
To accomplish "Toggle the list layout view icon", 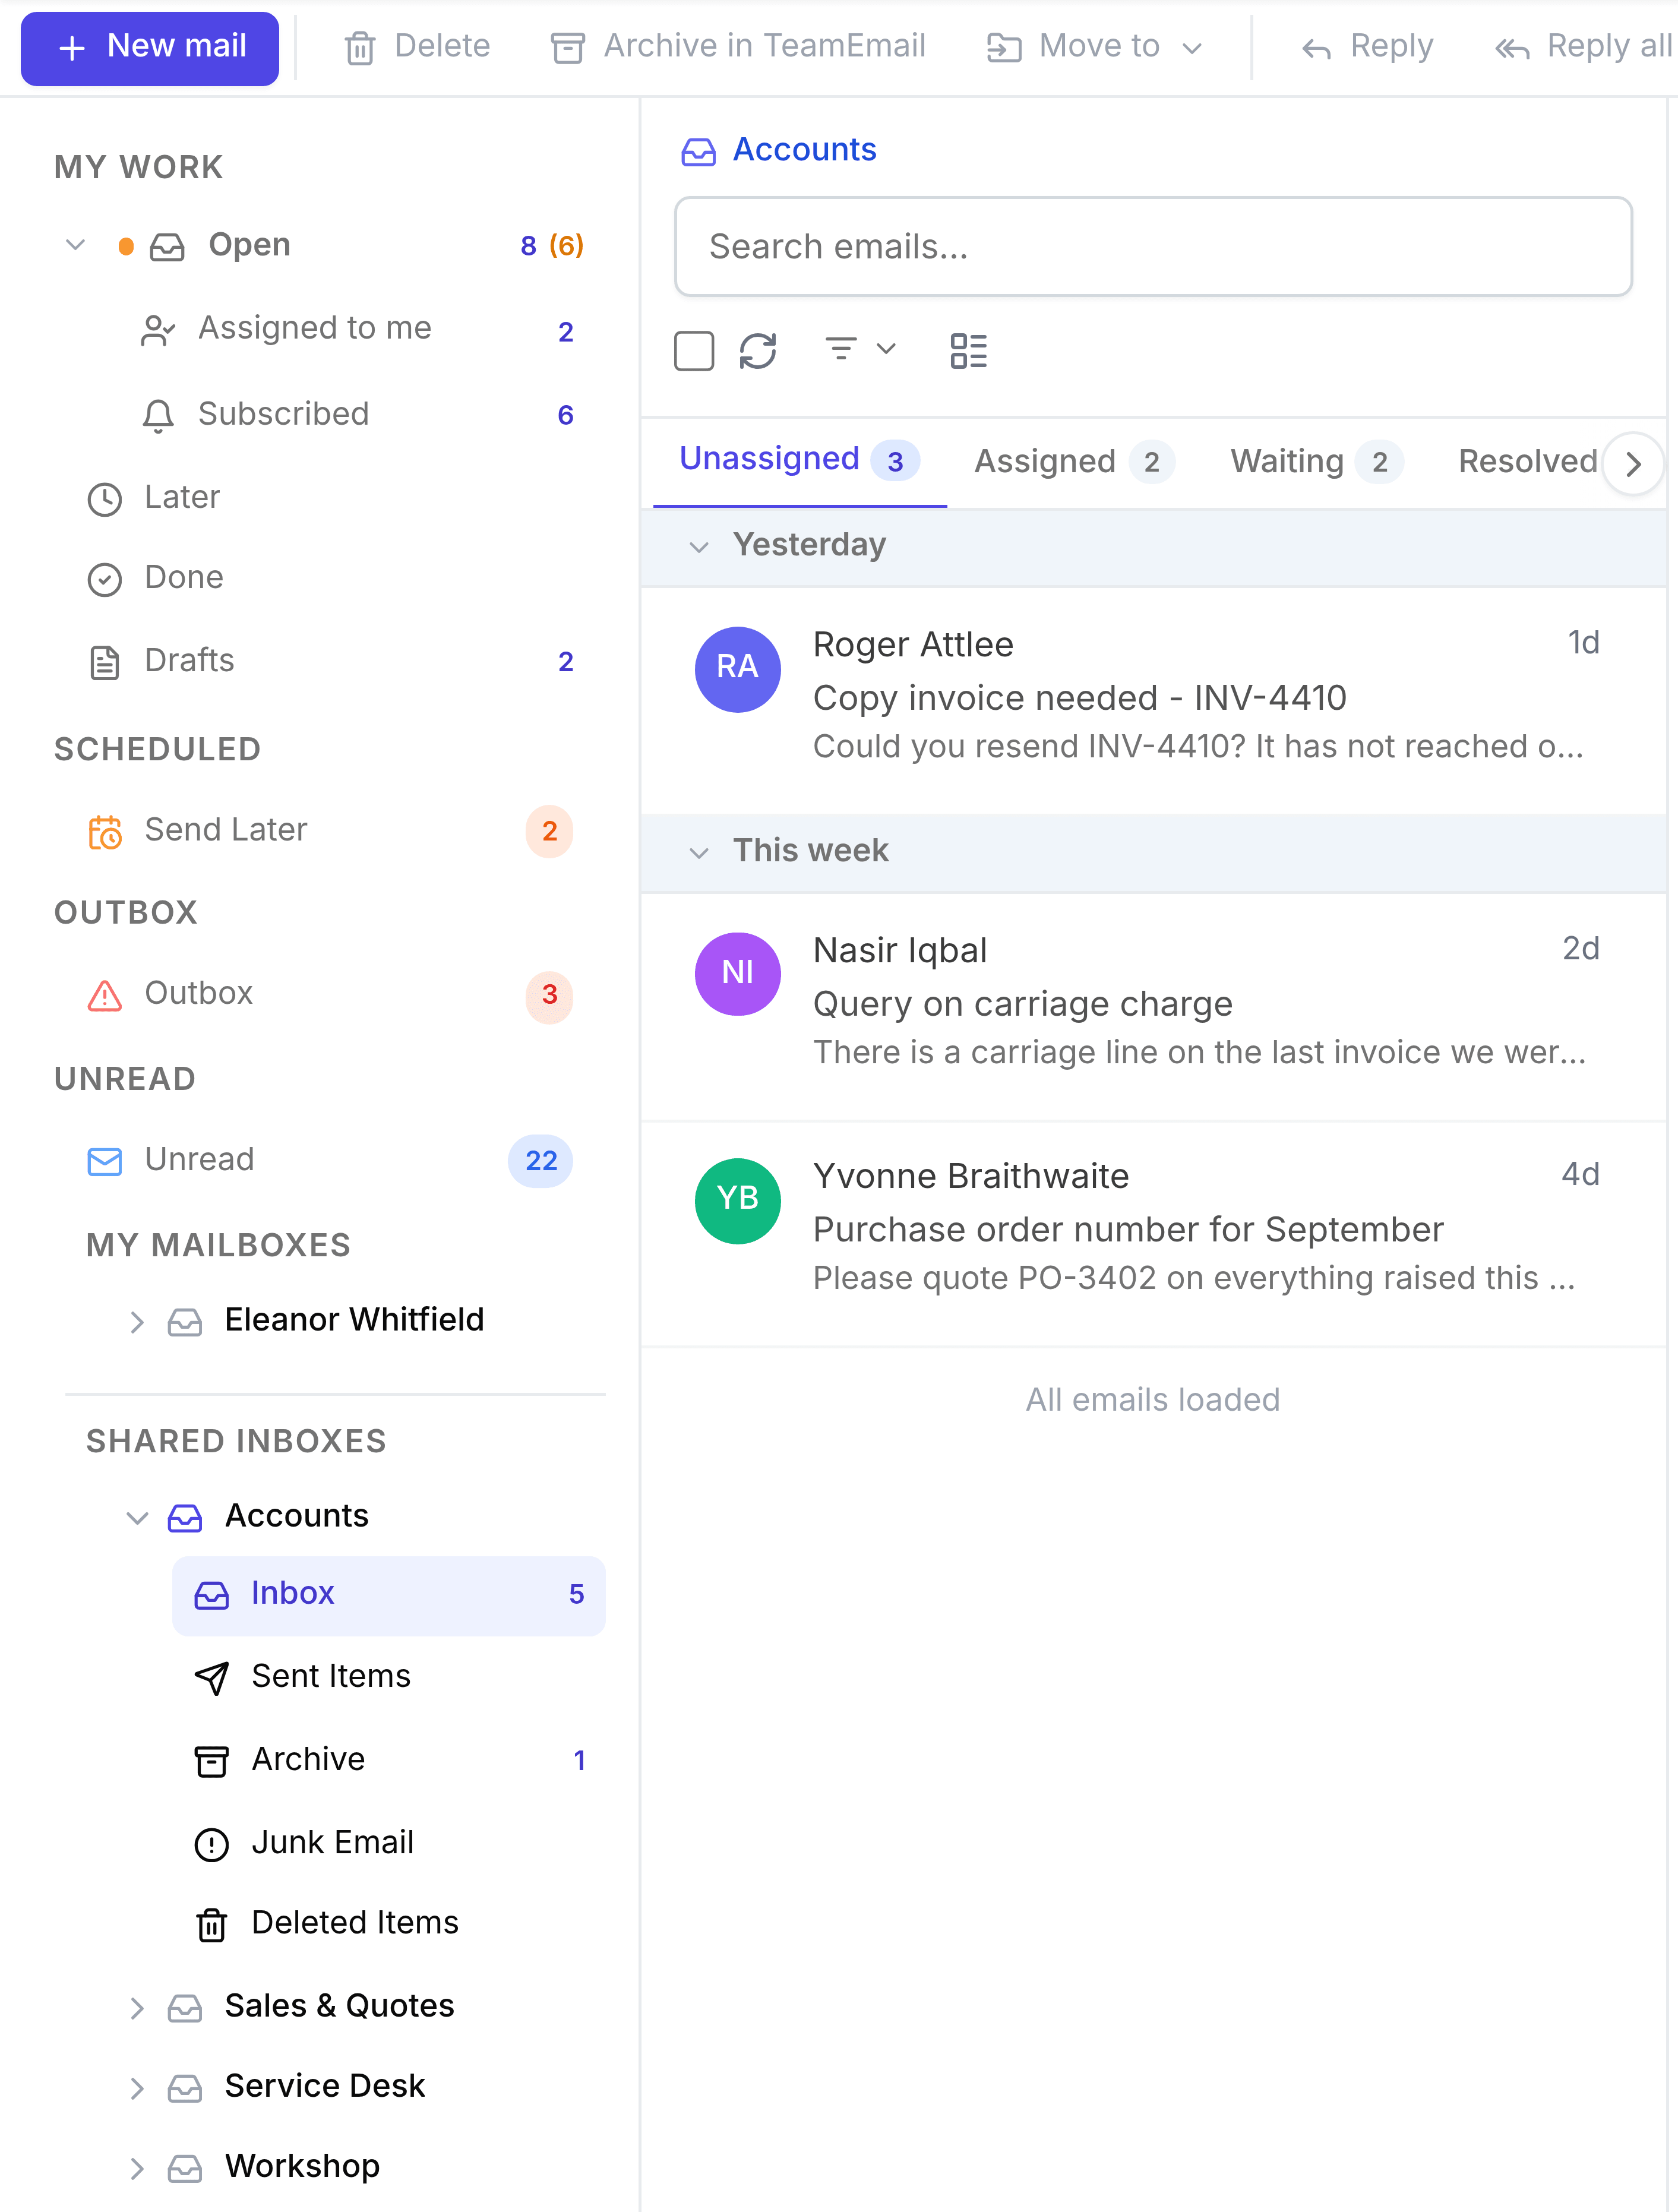I will (968, 351).
